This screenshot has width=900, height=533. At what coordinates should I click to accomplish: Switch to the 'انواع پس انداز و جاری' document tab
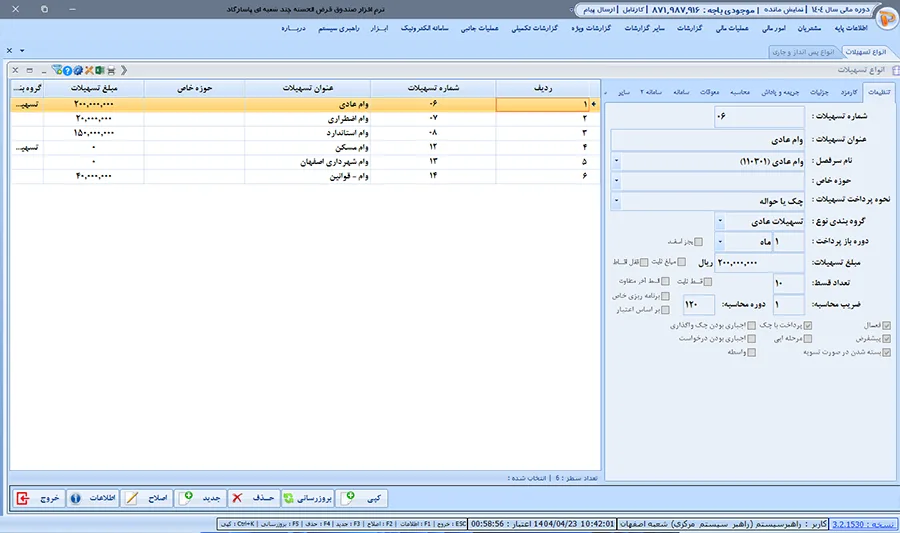803,52
